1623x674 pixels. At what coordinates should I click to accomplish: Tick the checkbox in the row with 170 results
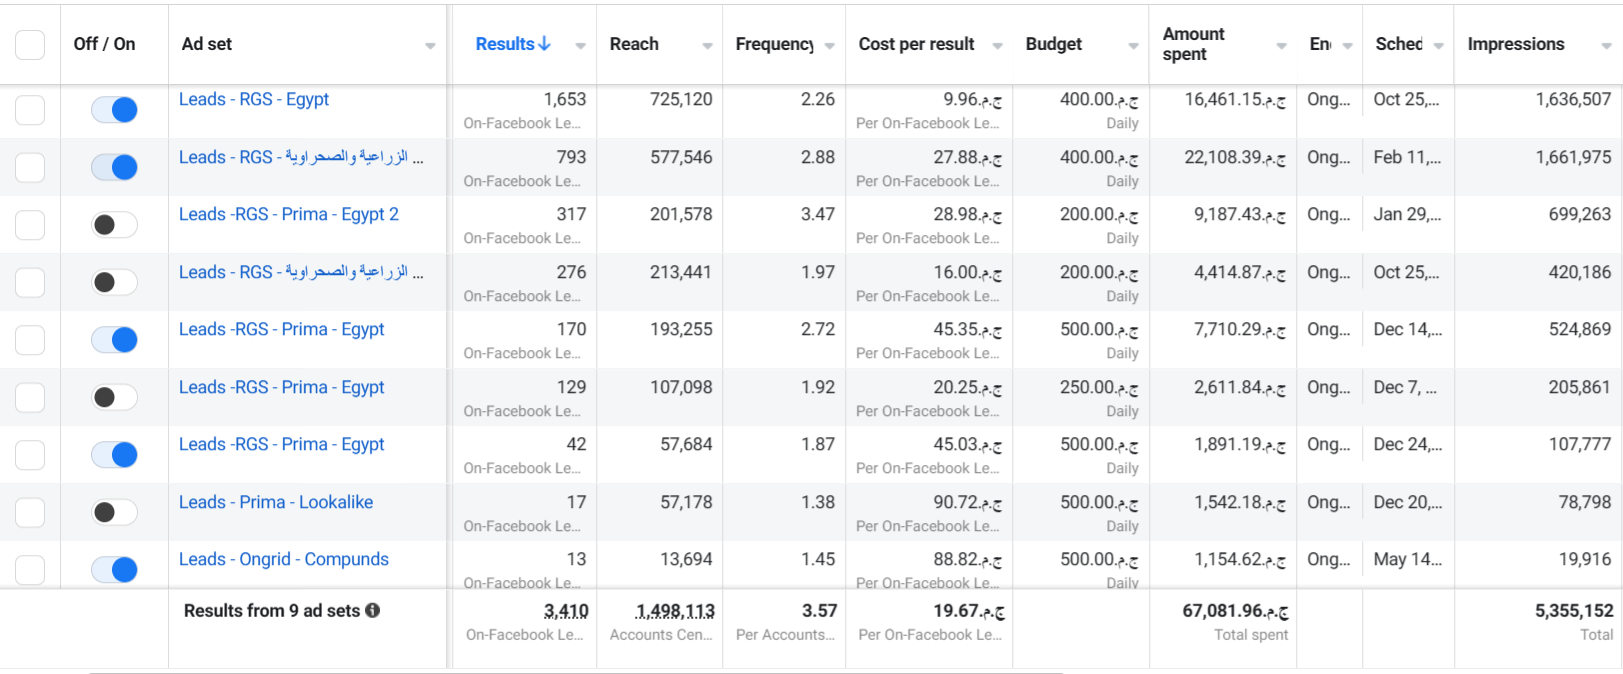click(30, 340)
